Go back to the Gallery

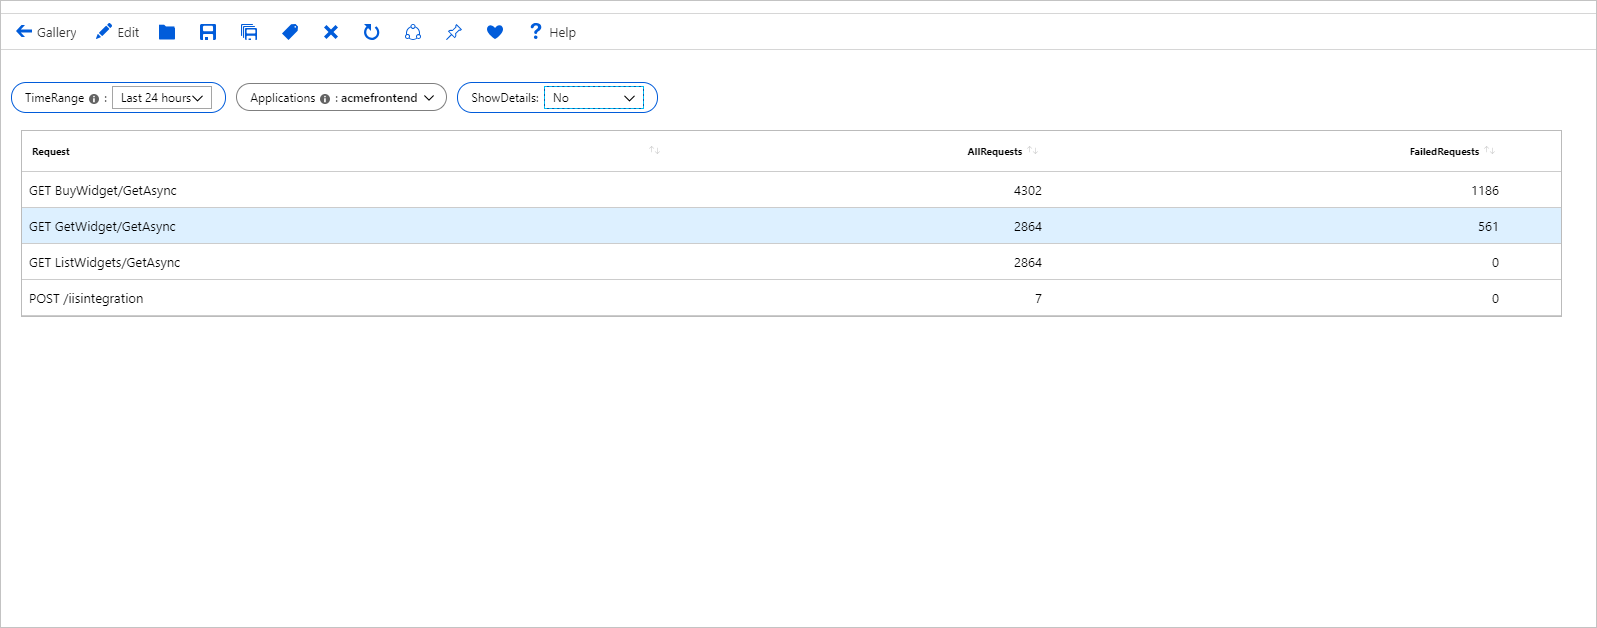[46, 32]
